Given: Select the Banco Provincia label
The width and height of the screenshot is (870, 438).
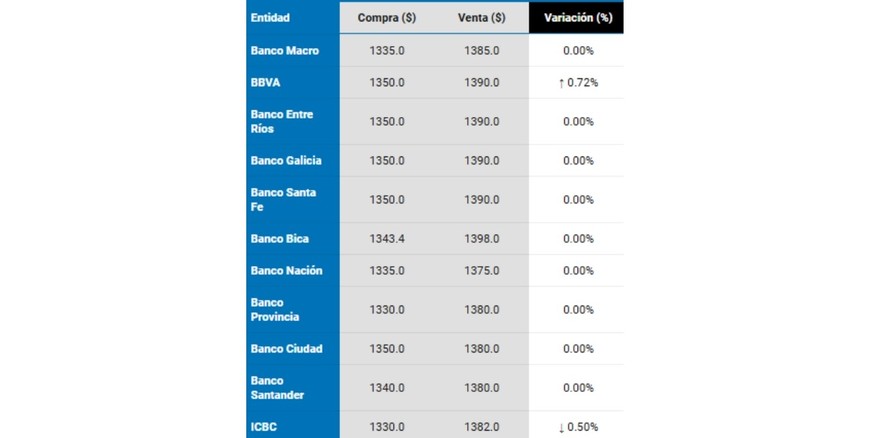Looking at the screenshot, I should (x=274, y=309).
